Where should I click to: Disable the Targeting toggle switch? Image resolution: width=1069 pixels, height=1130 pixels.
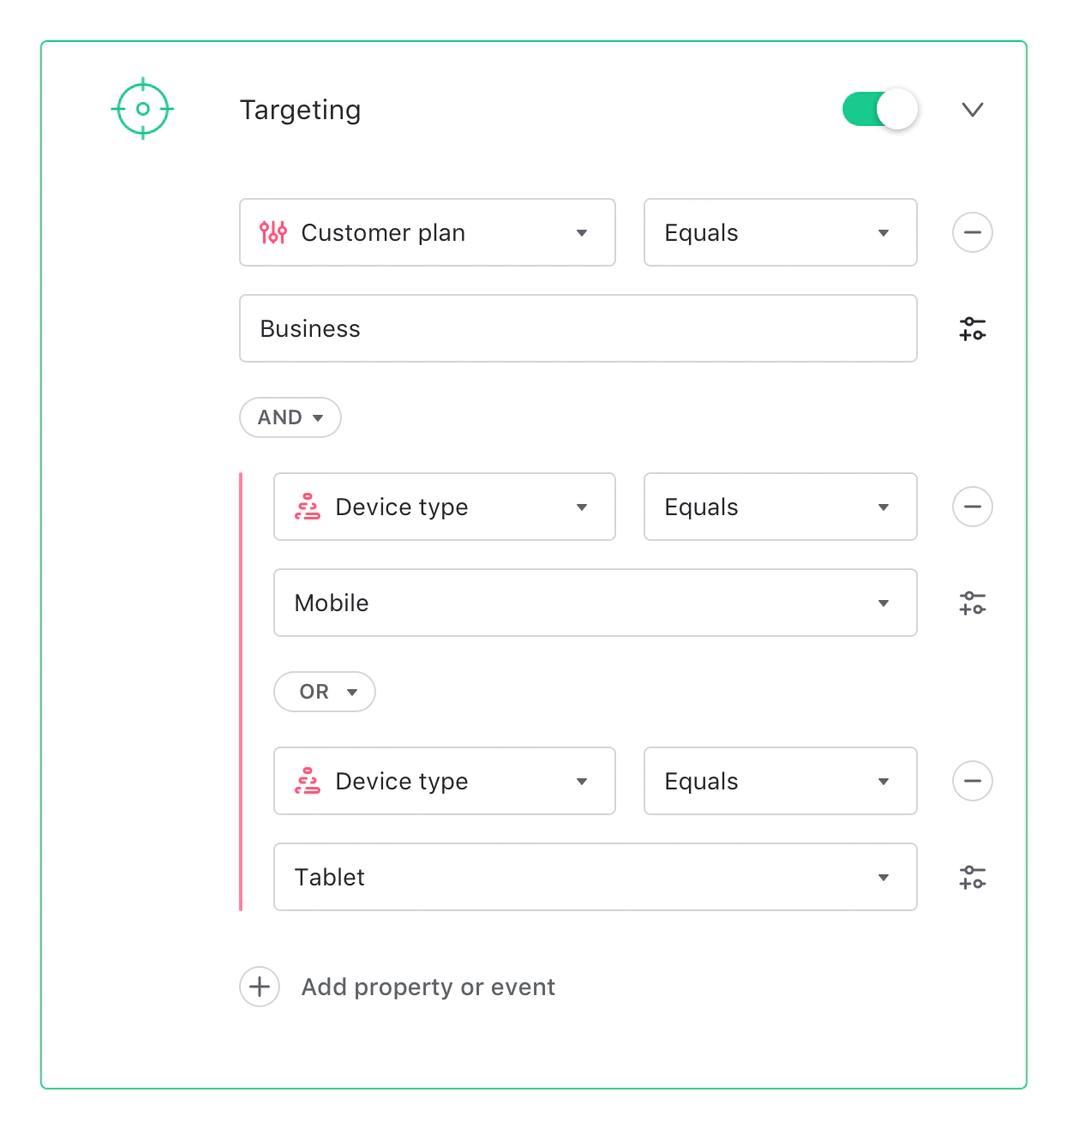(x=880, y=109)
